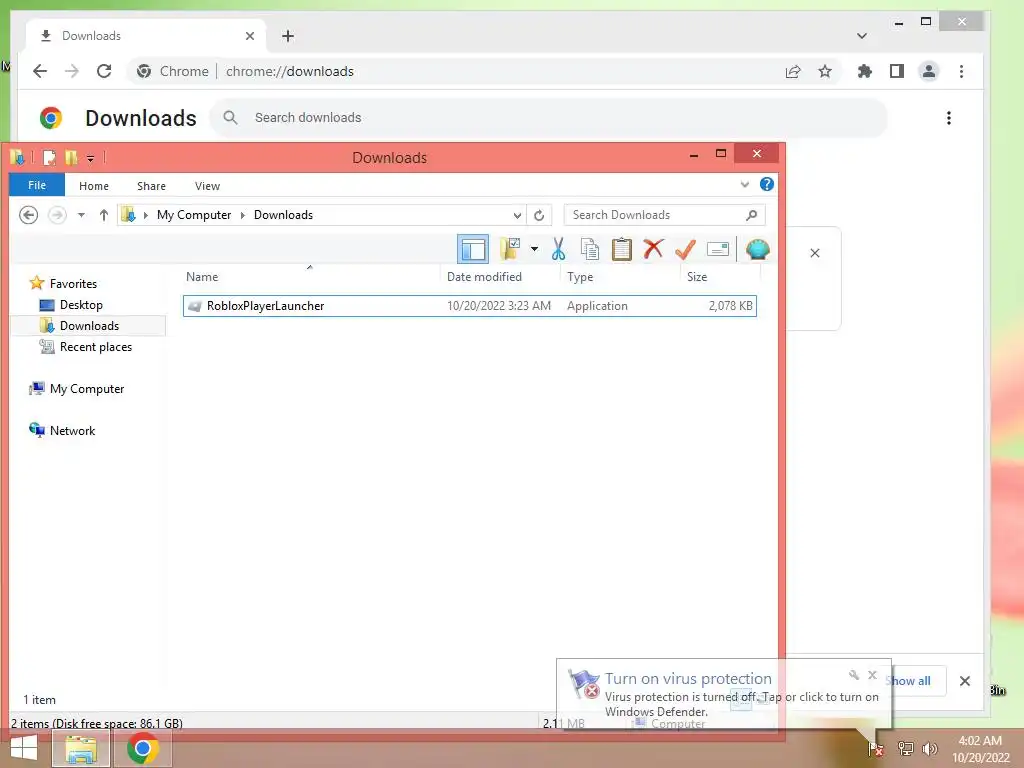Click the shell globe icon in toolbar

[758, 249]
